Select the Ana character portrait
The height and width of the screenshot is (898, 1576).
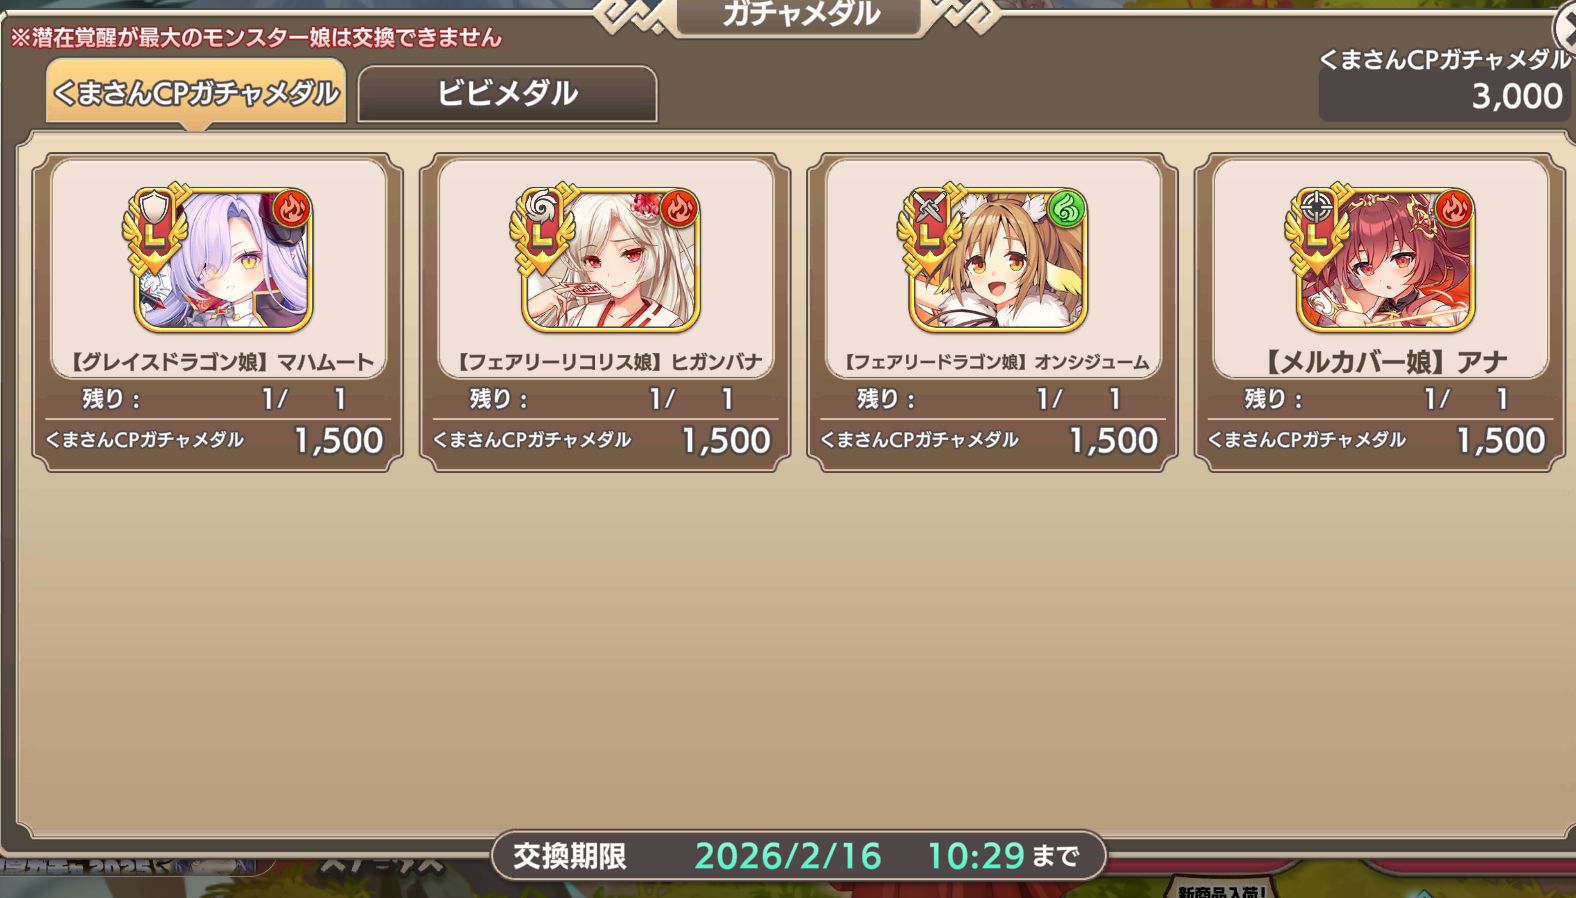1386,261
